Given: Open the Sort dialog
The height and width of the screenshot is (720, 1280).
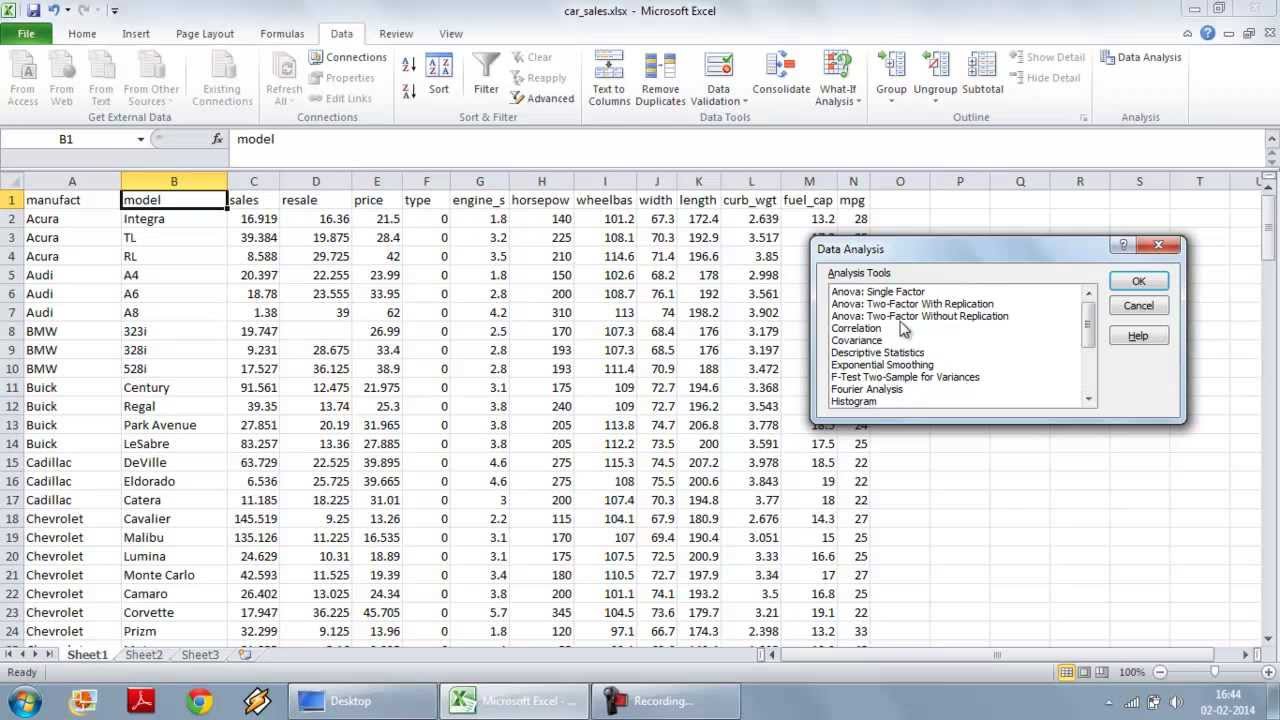Looking at the screenshot, I should 439,75.
